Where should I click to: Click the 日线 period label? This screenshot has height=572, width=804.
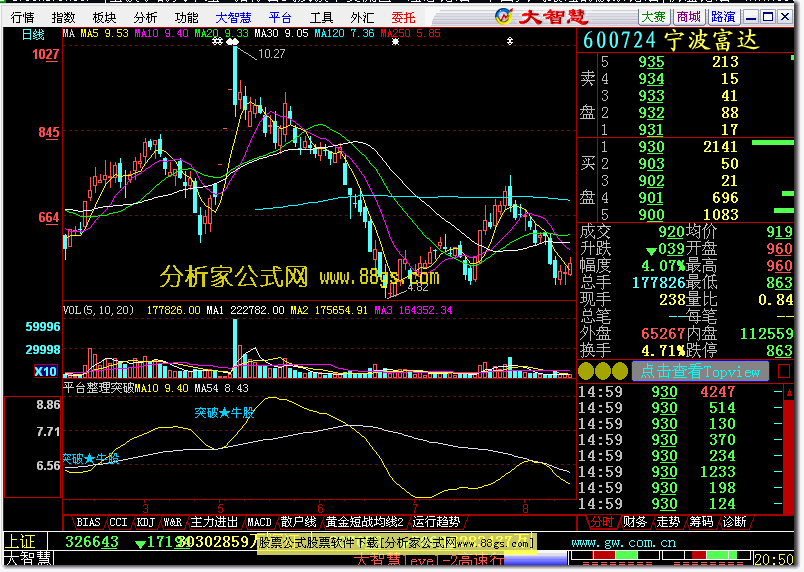[33, 35]
